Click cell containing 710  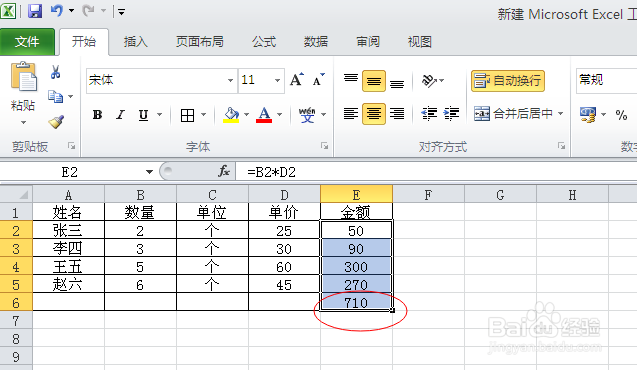coord(356,303)
